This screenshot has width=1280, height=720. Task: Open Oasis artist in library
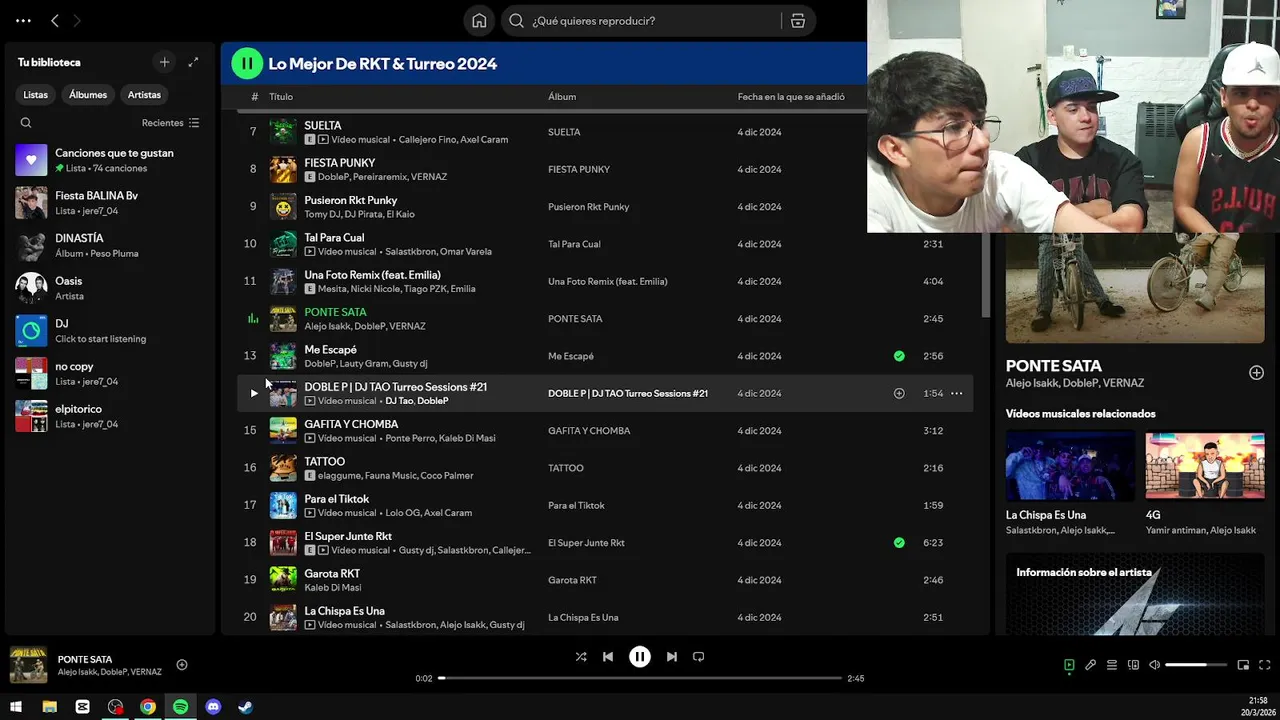[109, 288]
